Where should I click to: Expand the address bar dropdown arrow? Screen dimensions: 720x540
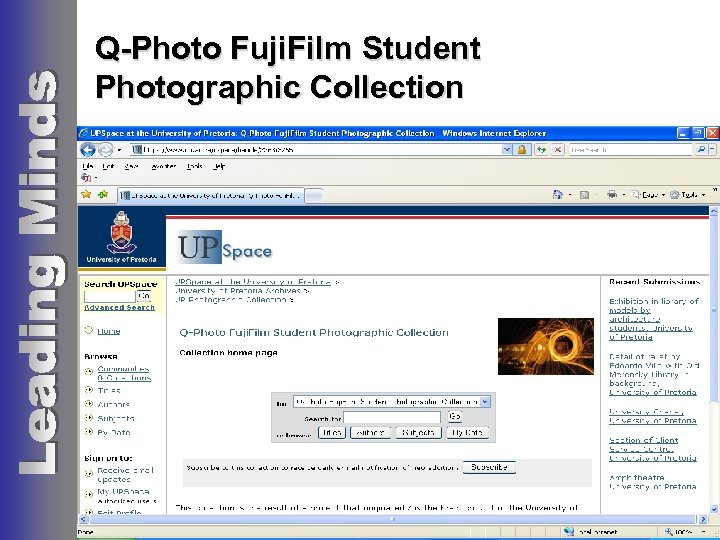[x=507, y=150]
